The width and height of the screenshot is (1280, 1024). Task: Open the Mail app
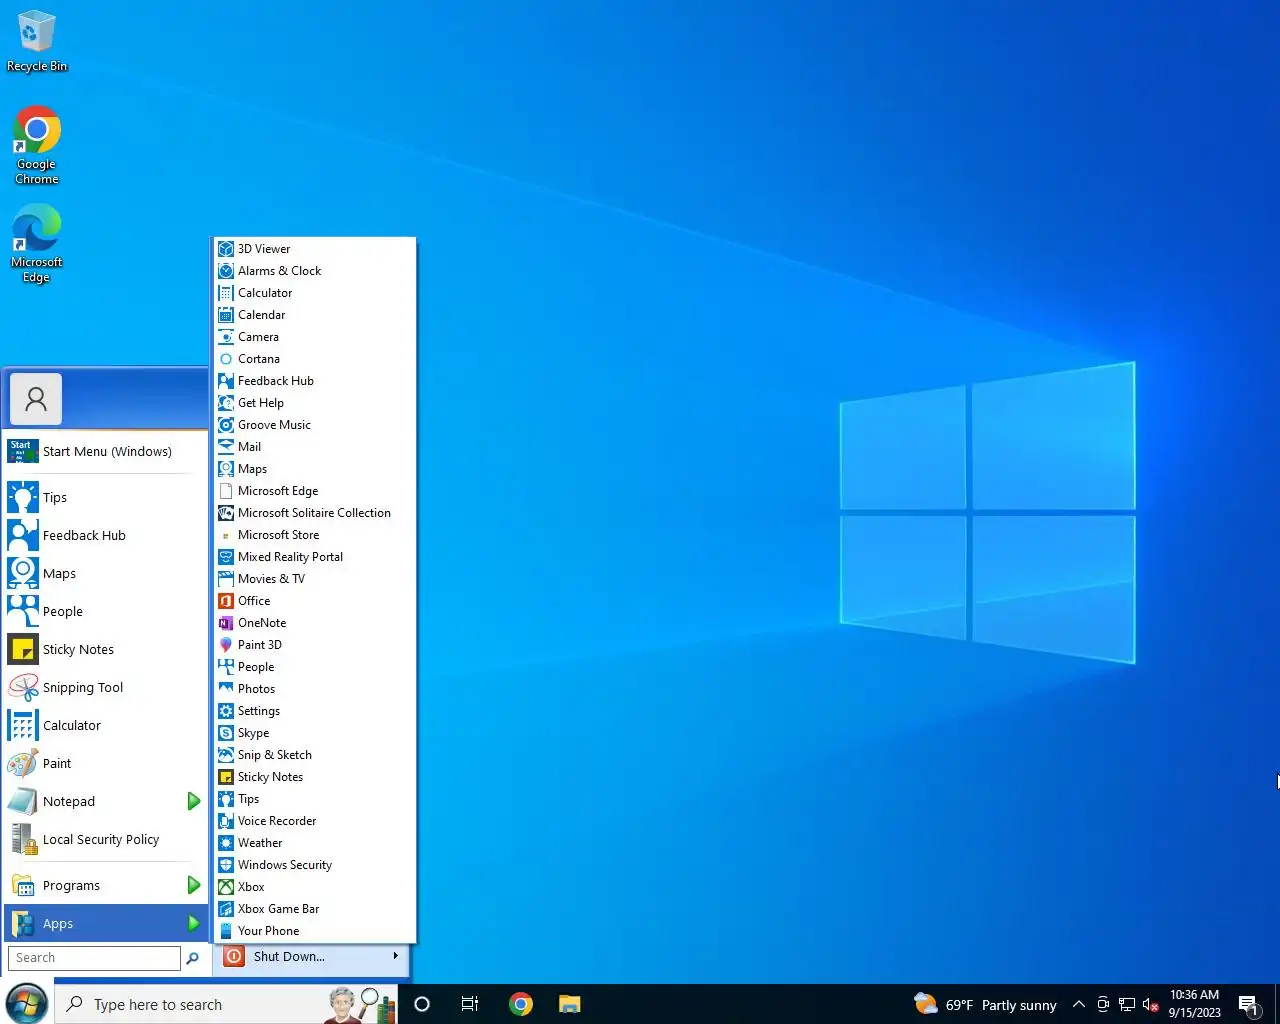click(x=314, y=447)
